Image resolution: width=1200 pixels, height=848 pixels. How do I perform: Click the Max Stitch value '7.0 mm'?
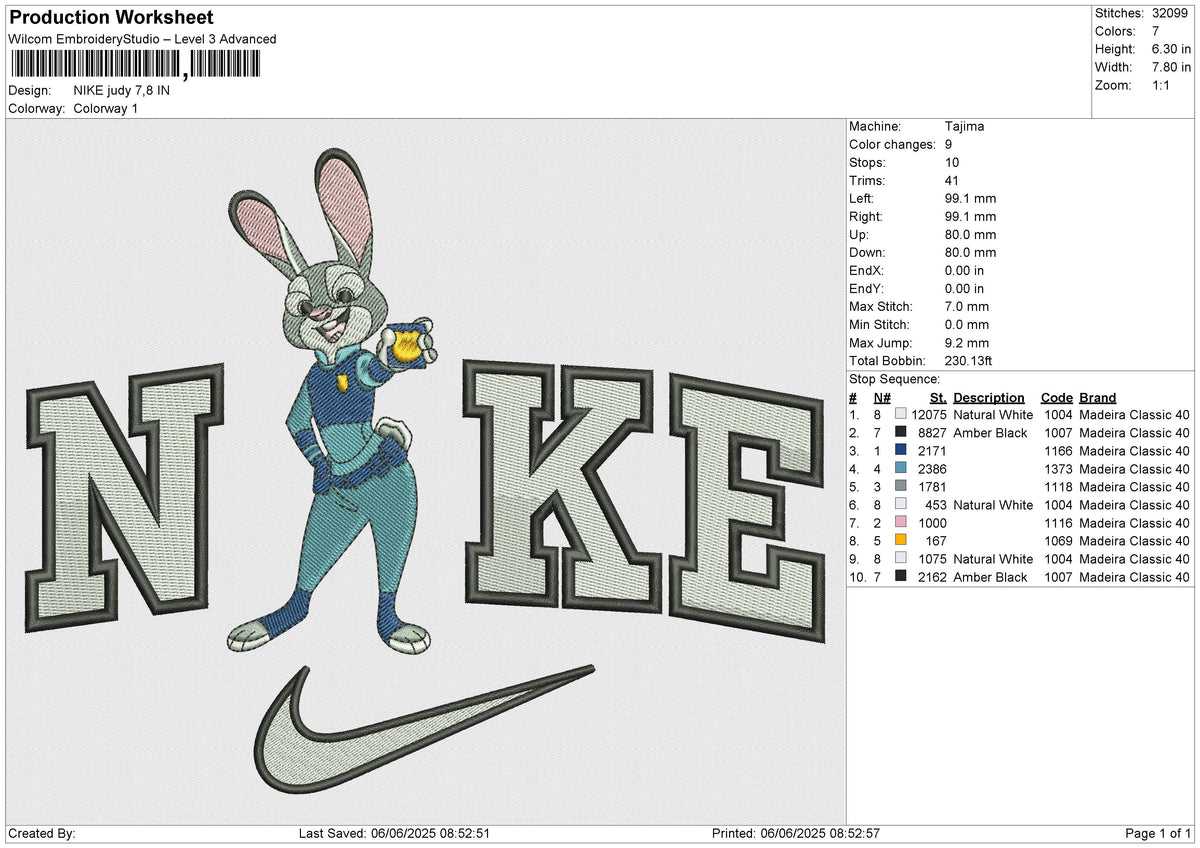(967, 307)
